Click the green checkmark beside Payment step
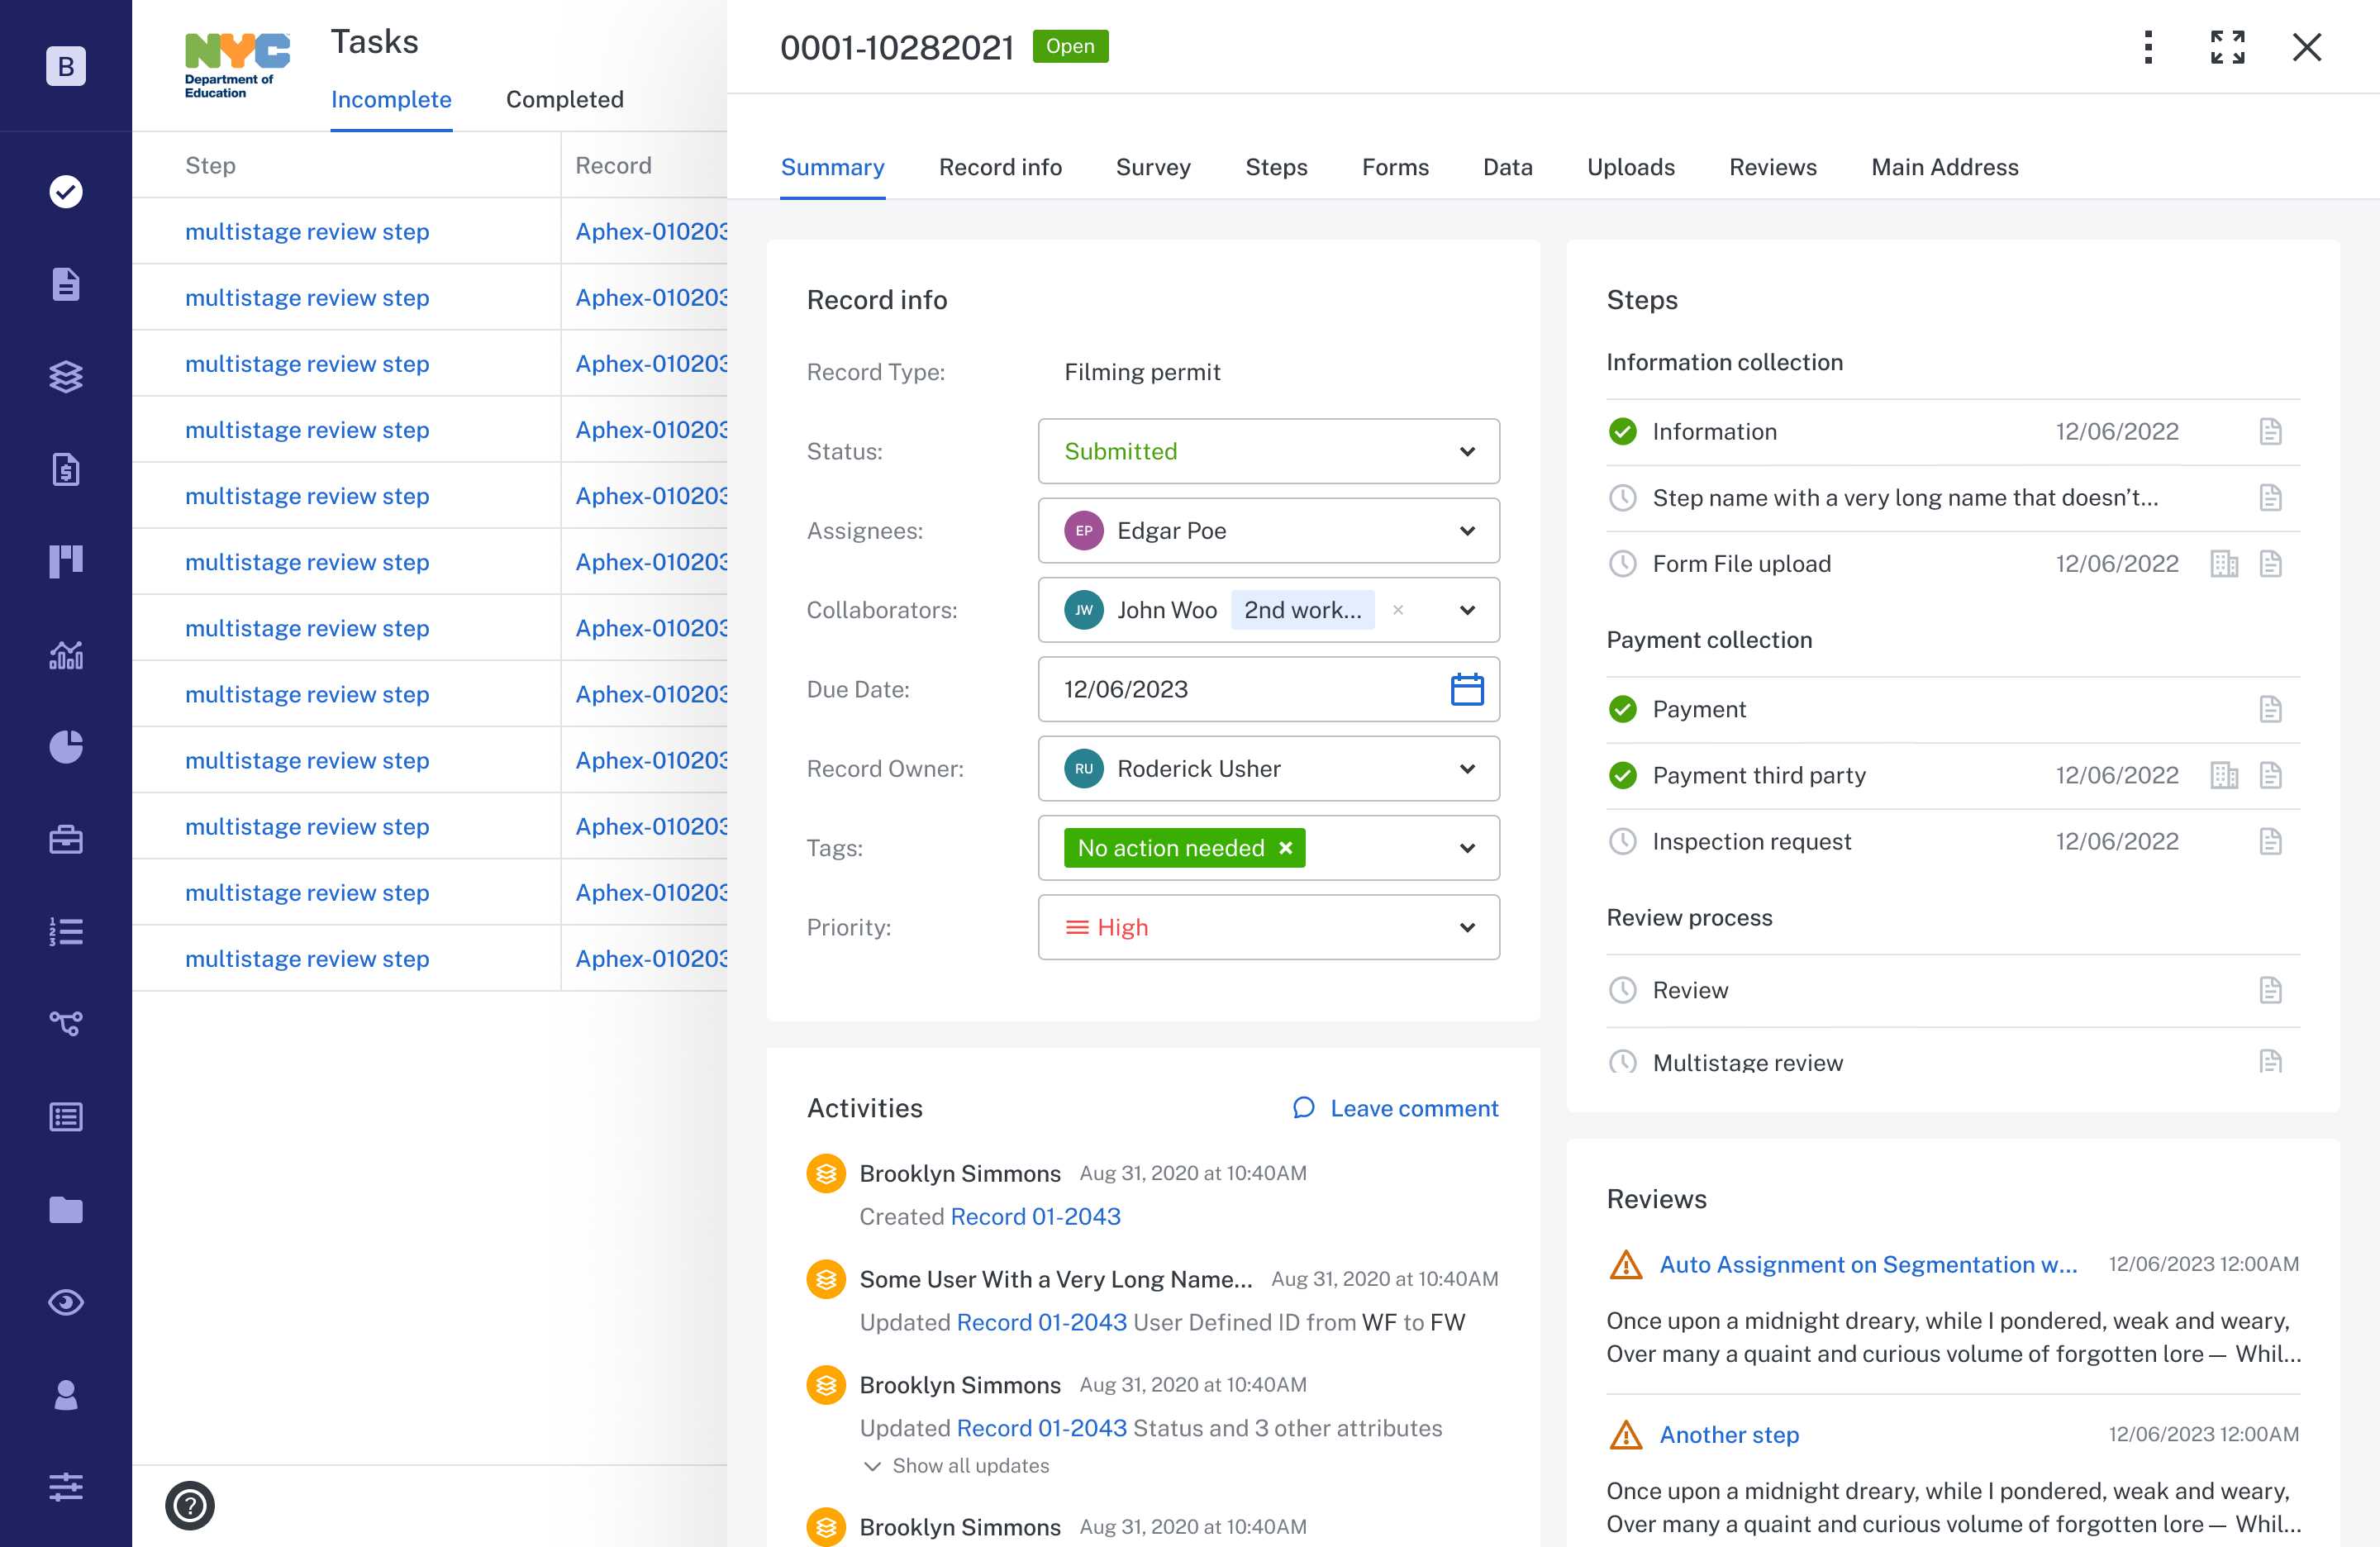Viewport: 2380px width, 1547px height. pyautogui.click(x=1622, y=709)
